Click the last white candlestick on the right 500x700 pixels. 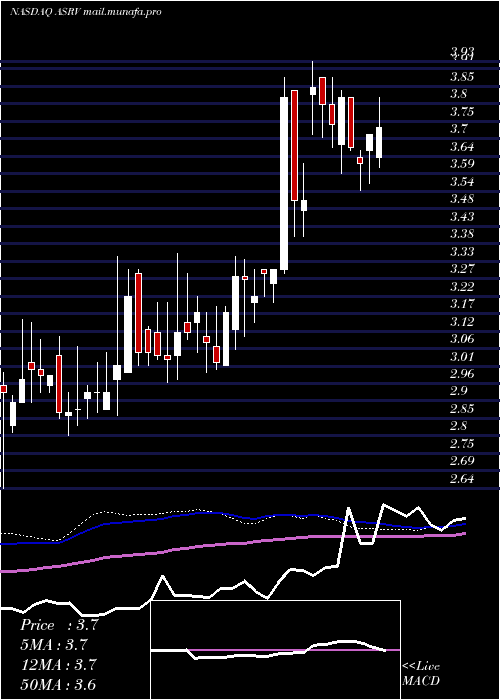pyautogui.click(x=379, y=142)
